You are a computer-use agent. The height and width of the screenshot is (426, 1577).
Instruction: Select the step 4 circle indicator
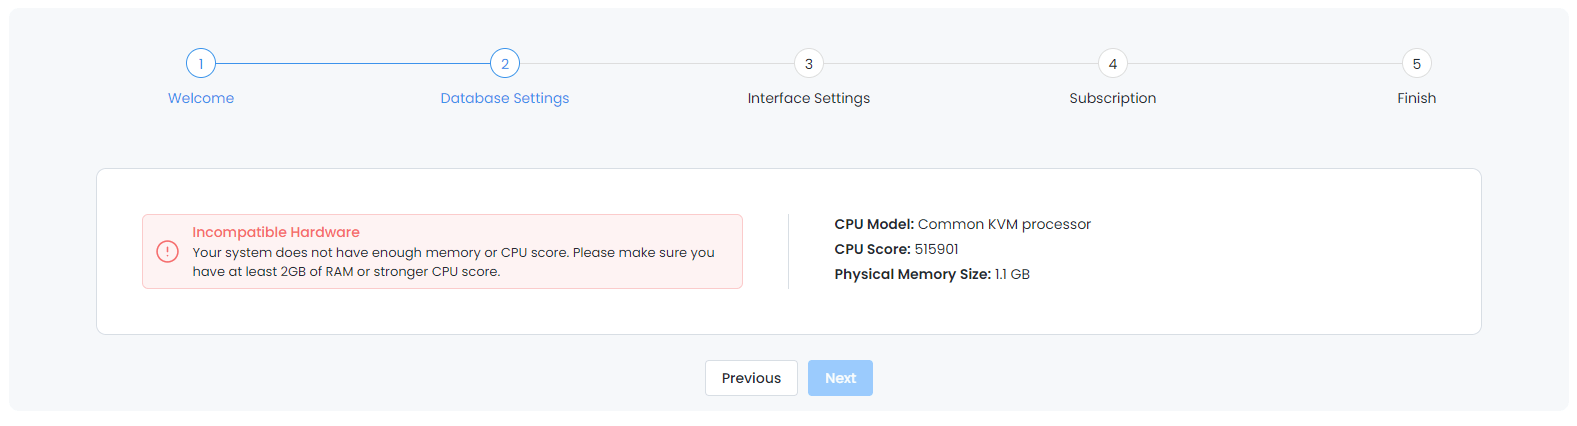(x=1113, y=64)
